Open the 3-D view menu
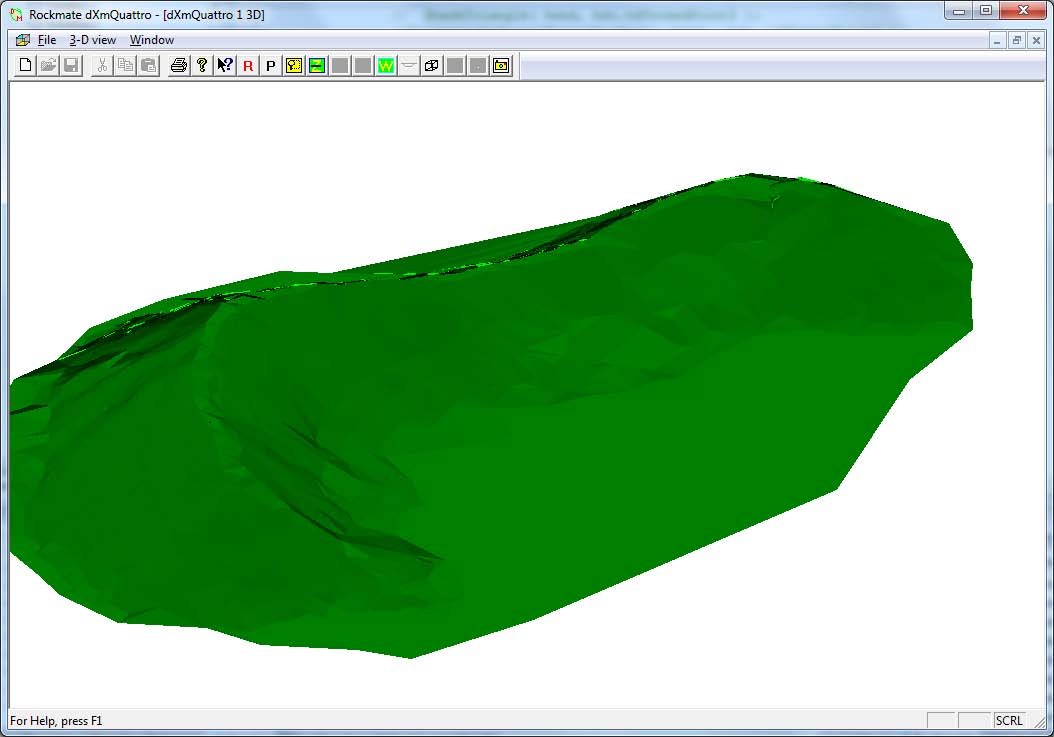 click(x=92, y=40)
